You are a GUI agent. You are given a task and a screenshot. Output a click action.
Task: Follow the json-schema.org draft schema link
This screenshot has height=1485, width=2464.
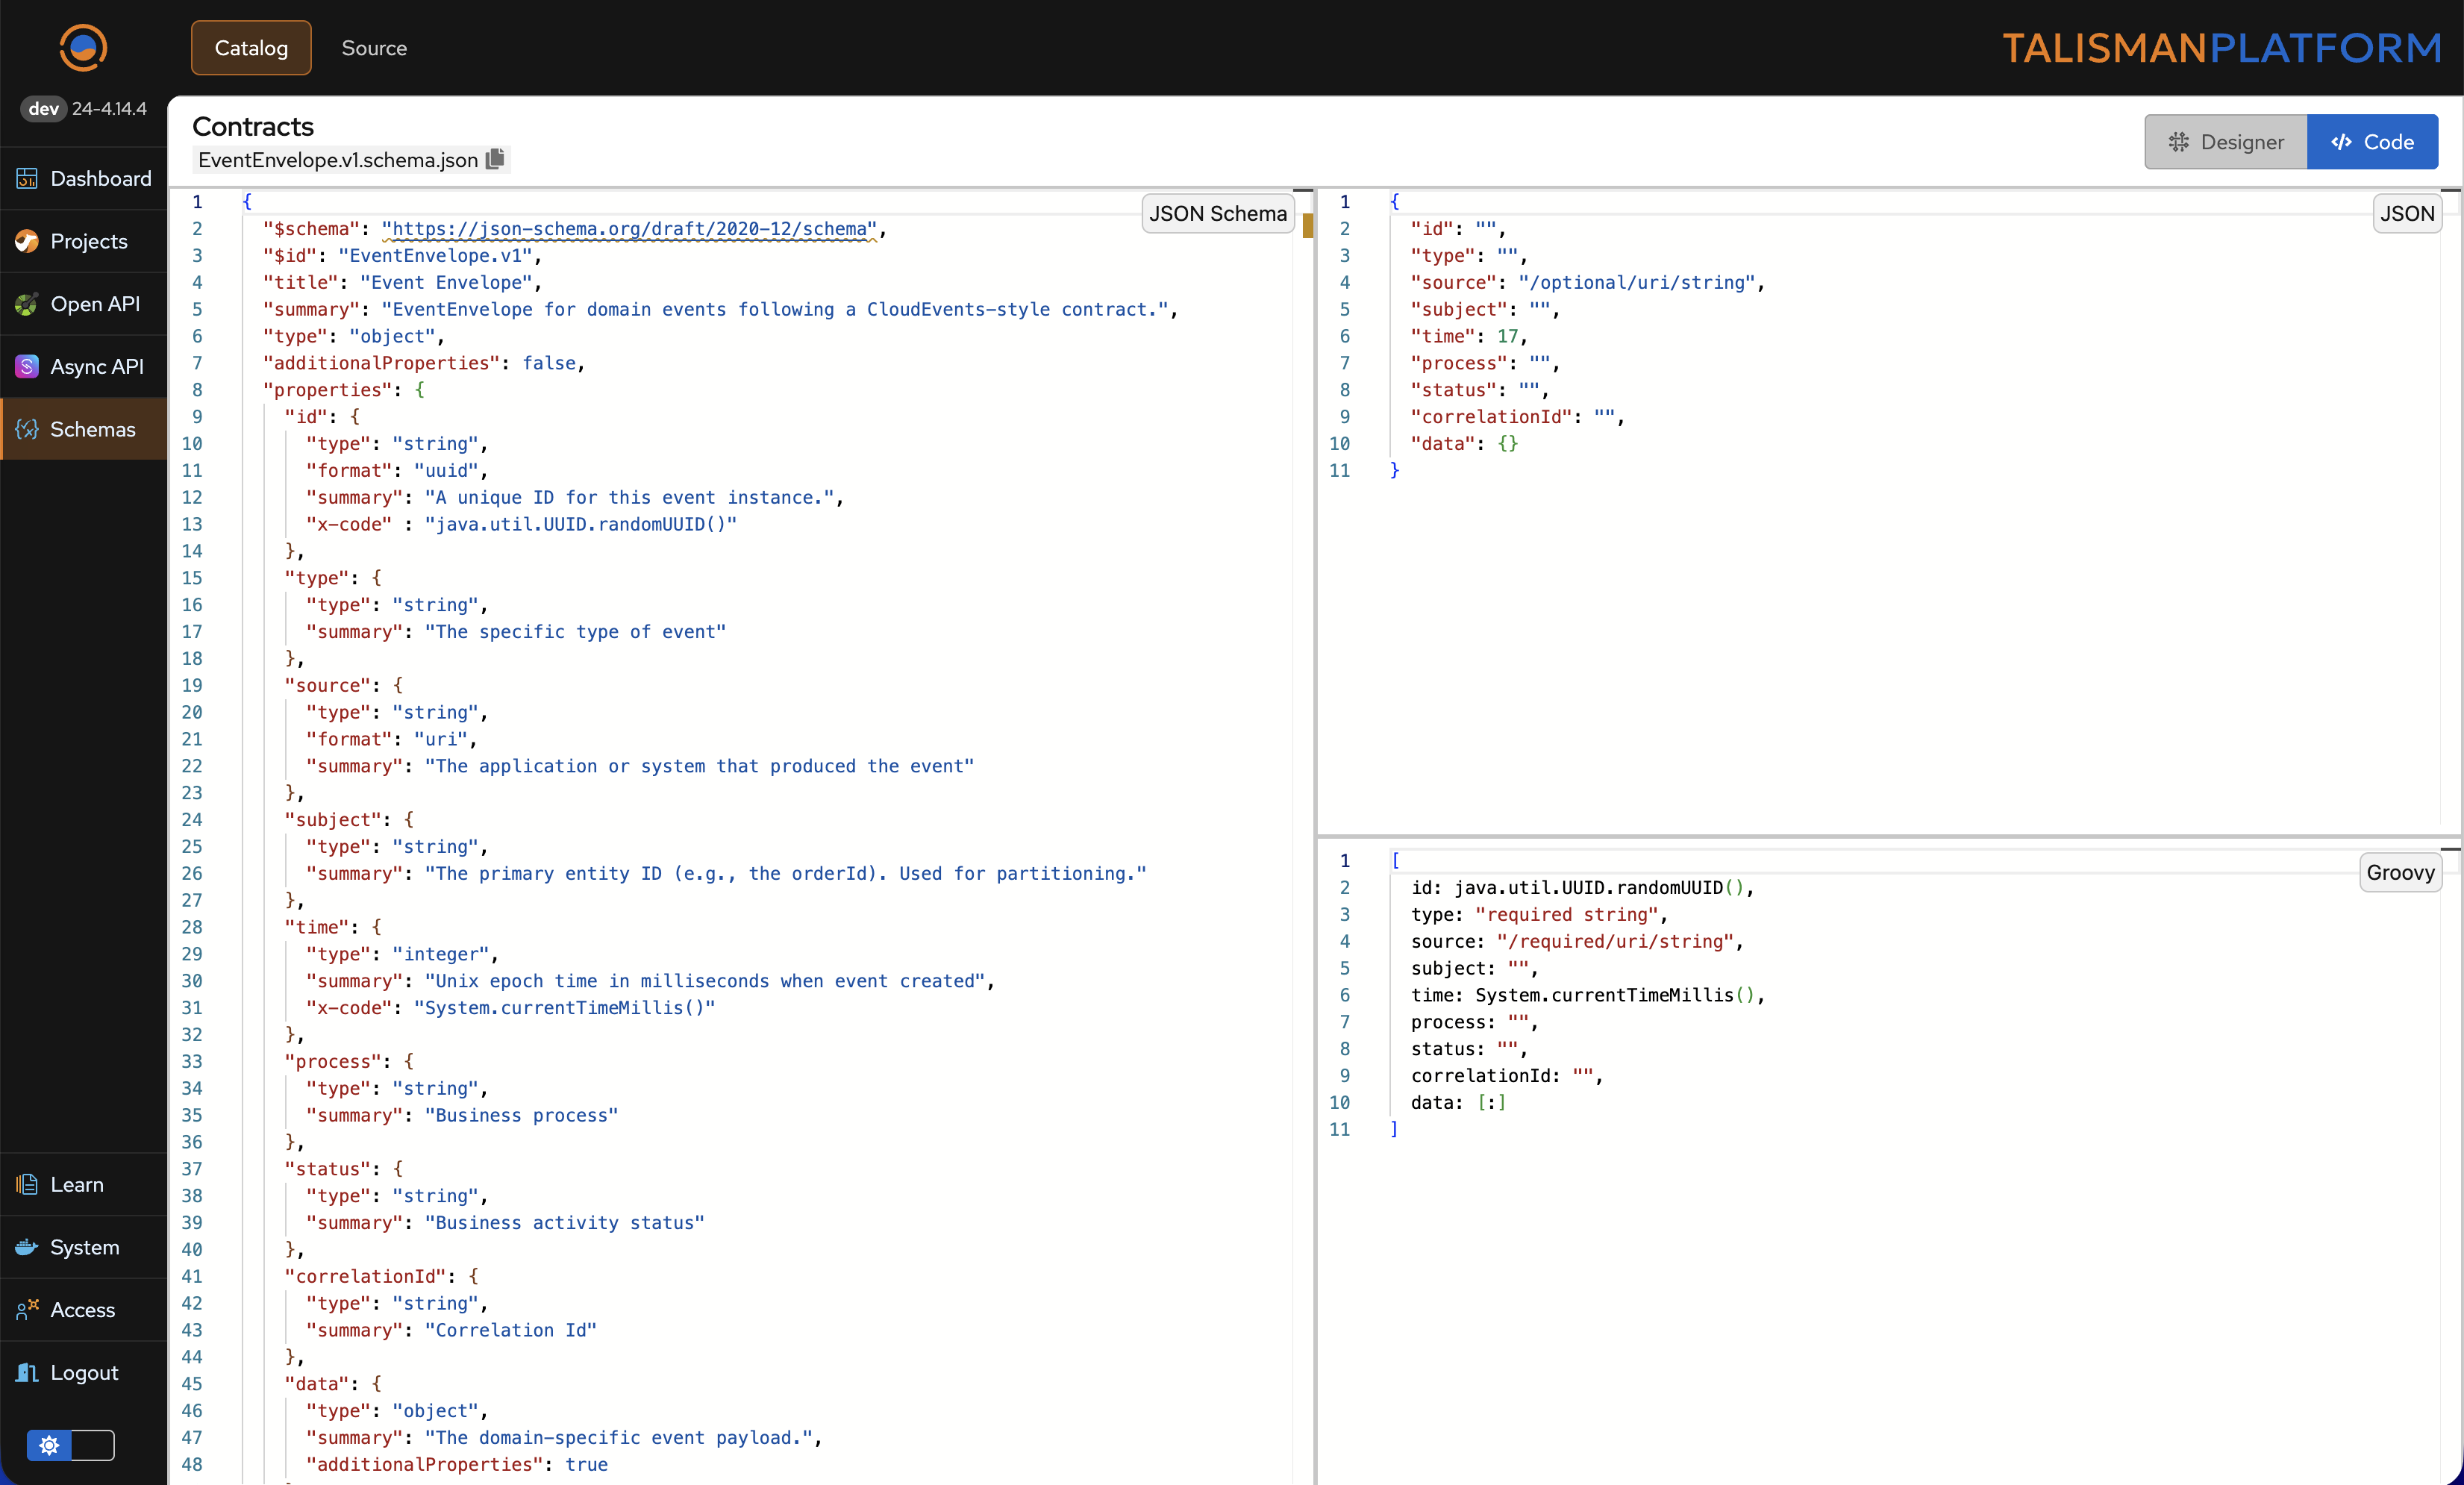coord(629,229)
